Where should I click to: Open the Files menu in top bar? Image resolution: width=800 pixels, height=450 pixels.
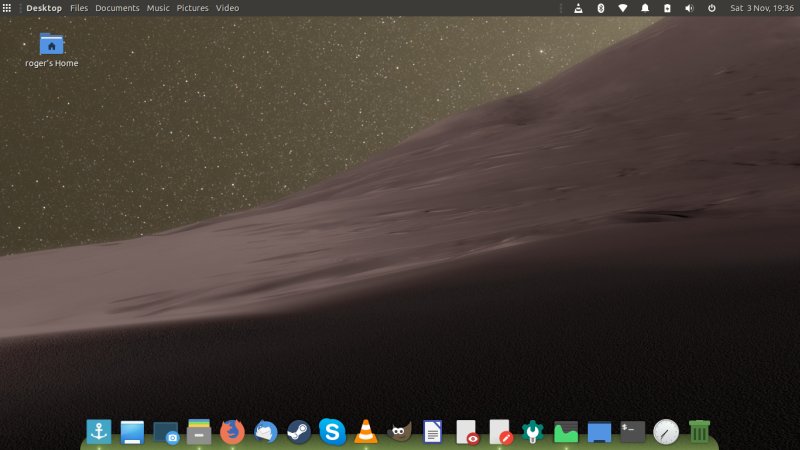coord(79,8)
